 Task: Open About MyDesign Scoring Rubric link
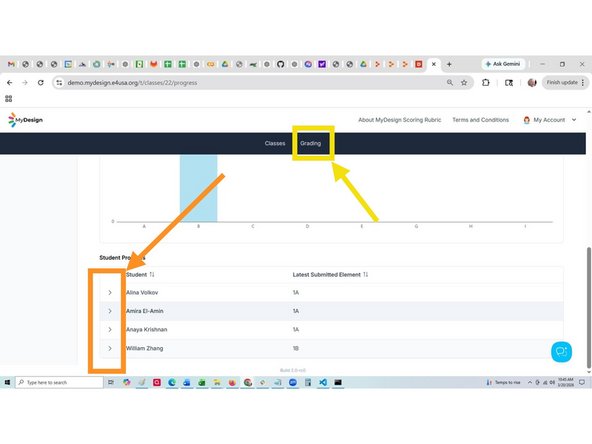coord(399,120)
